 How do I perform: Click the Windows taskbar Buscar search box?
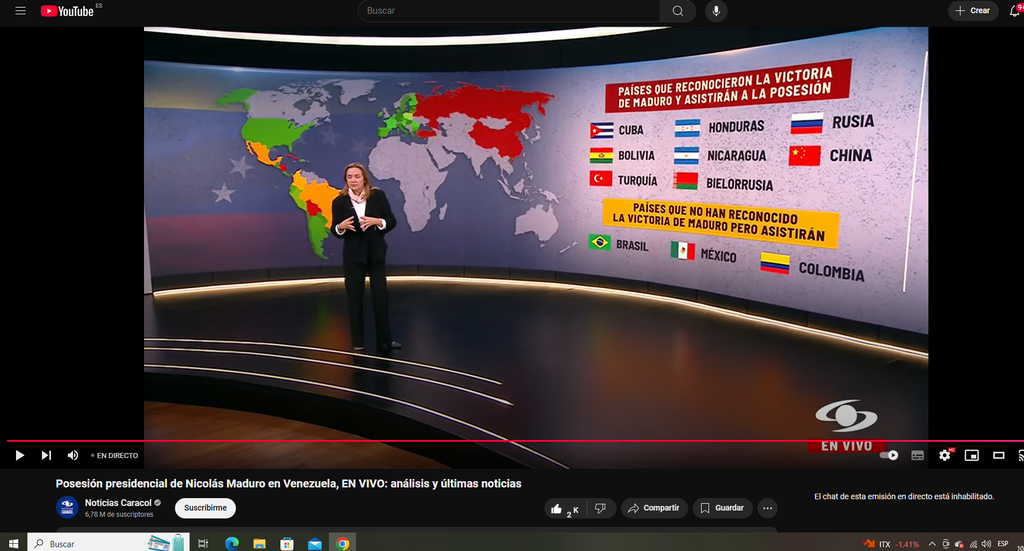point(108,543)
